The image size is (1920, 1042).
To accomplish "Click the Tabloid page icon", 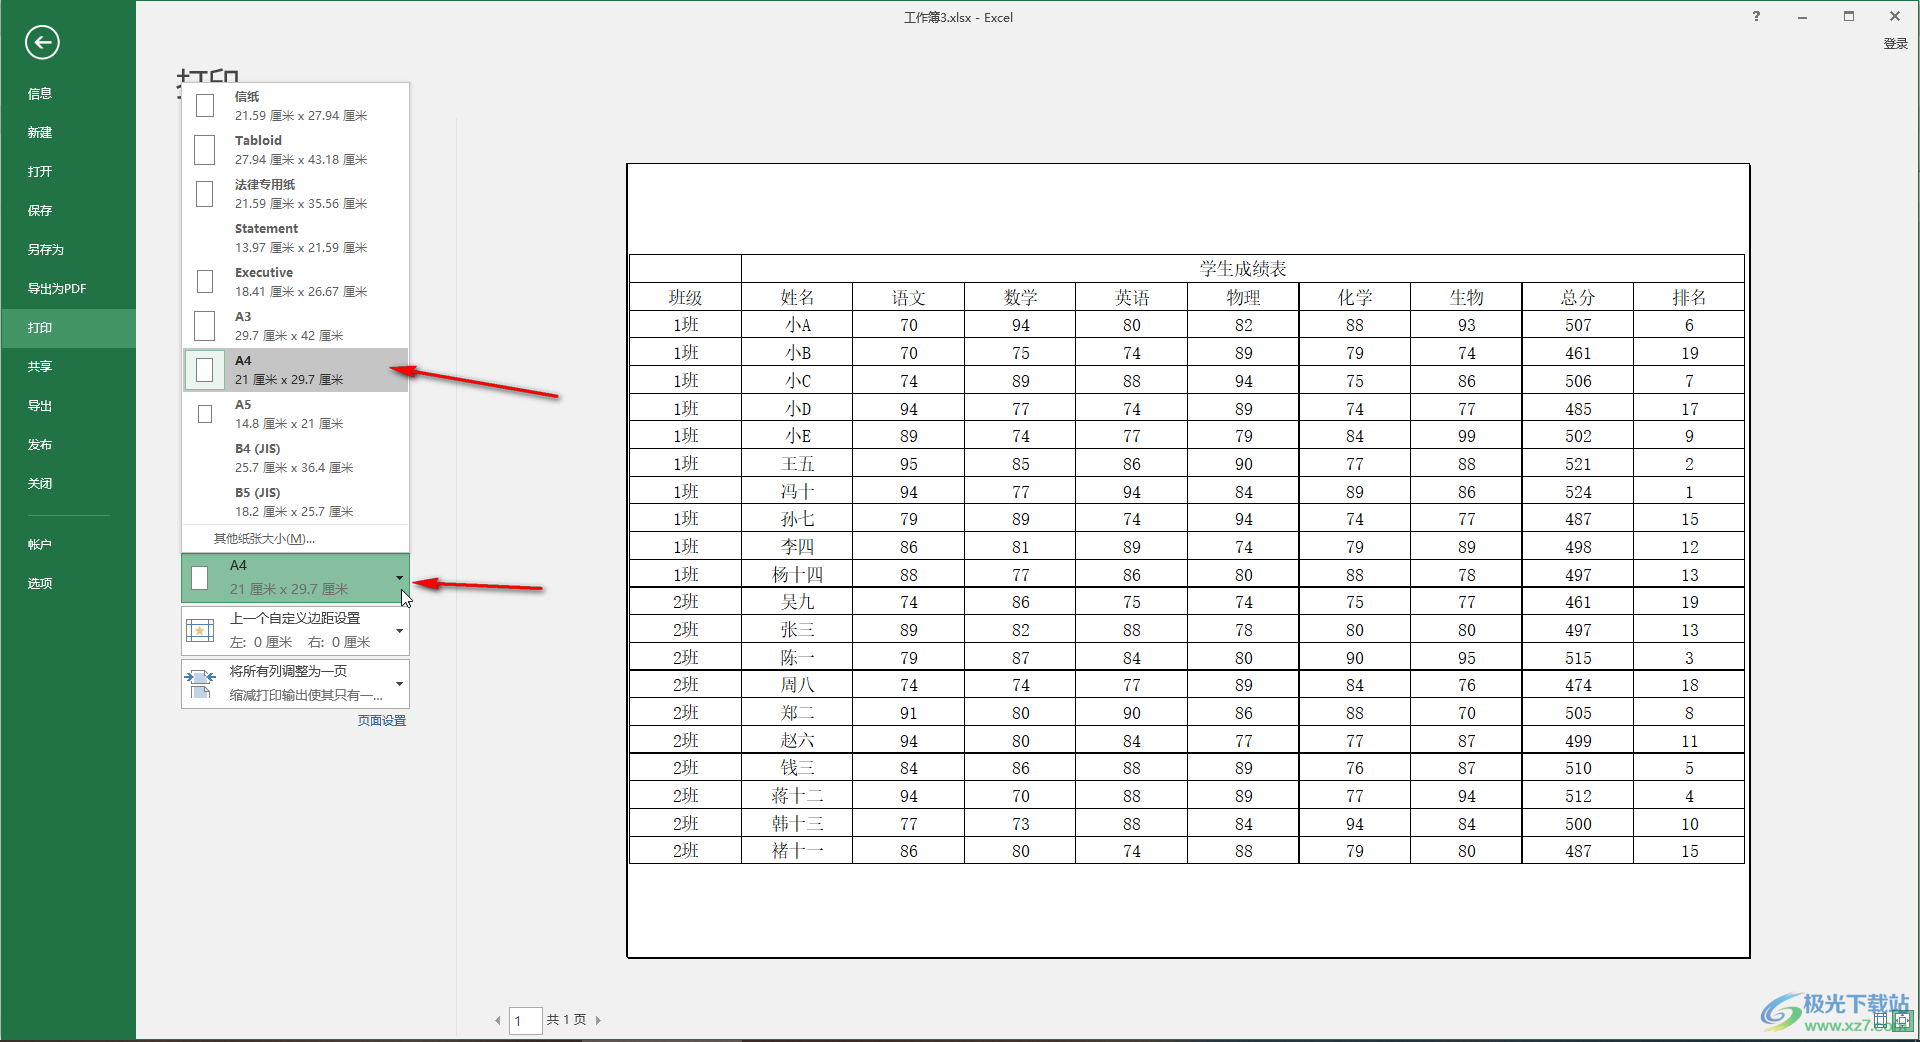I will tap(204, 150).
